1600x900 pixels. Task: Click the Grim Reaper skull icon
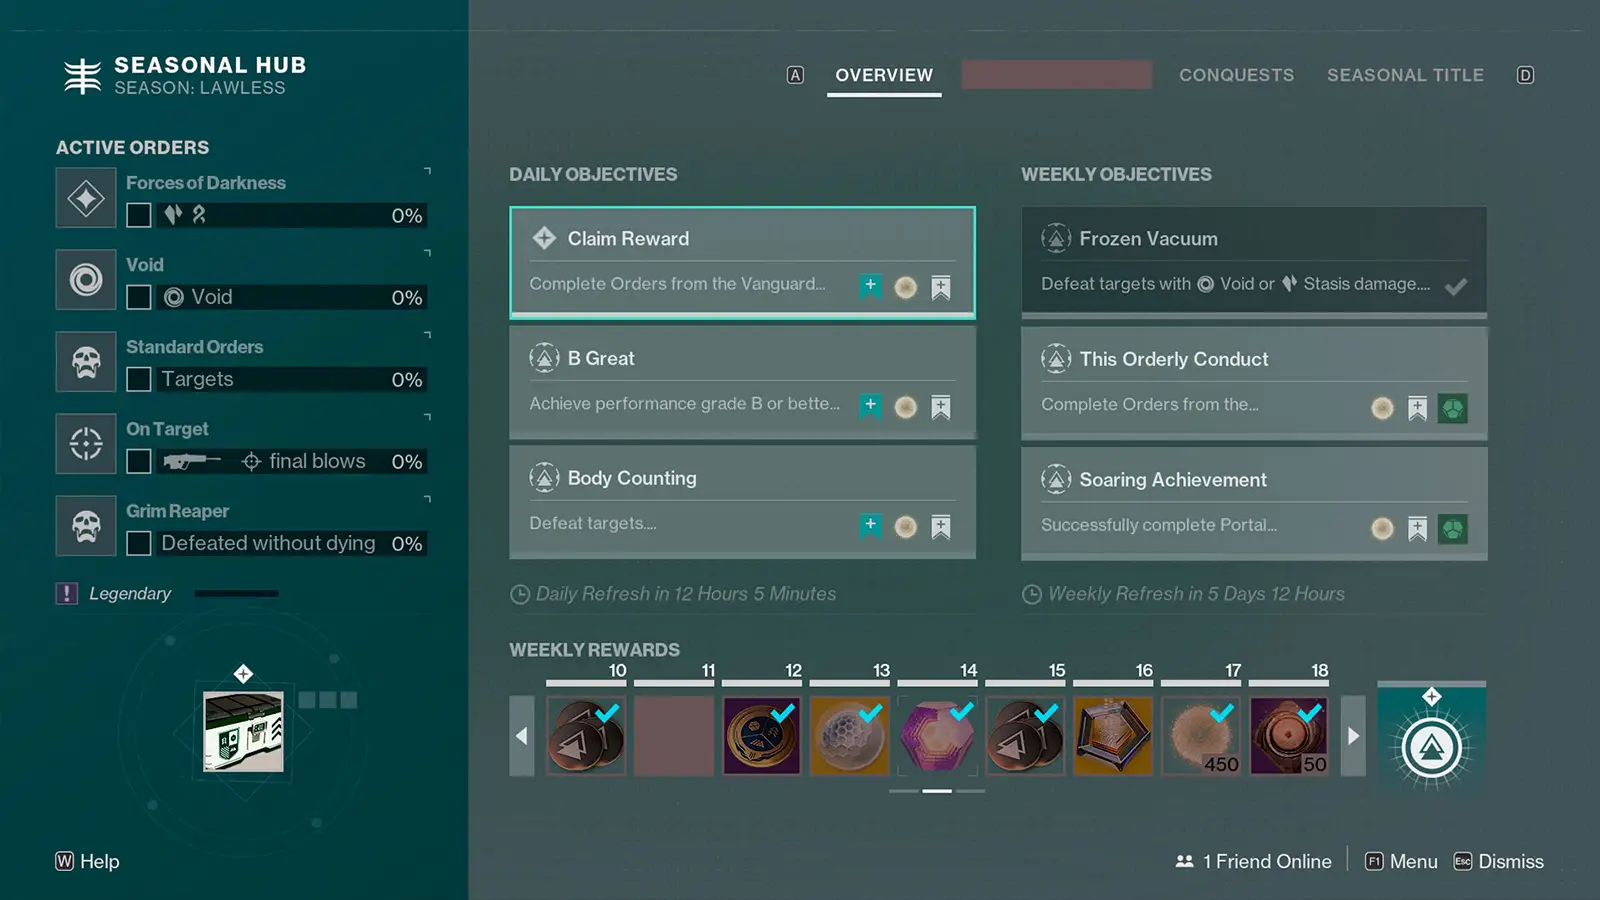point(86,525)
